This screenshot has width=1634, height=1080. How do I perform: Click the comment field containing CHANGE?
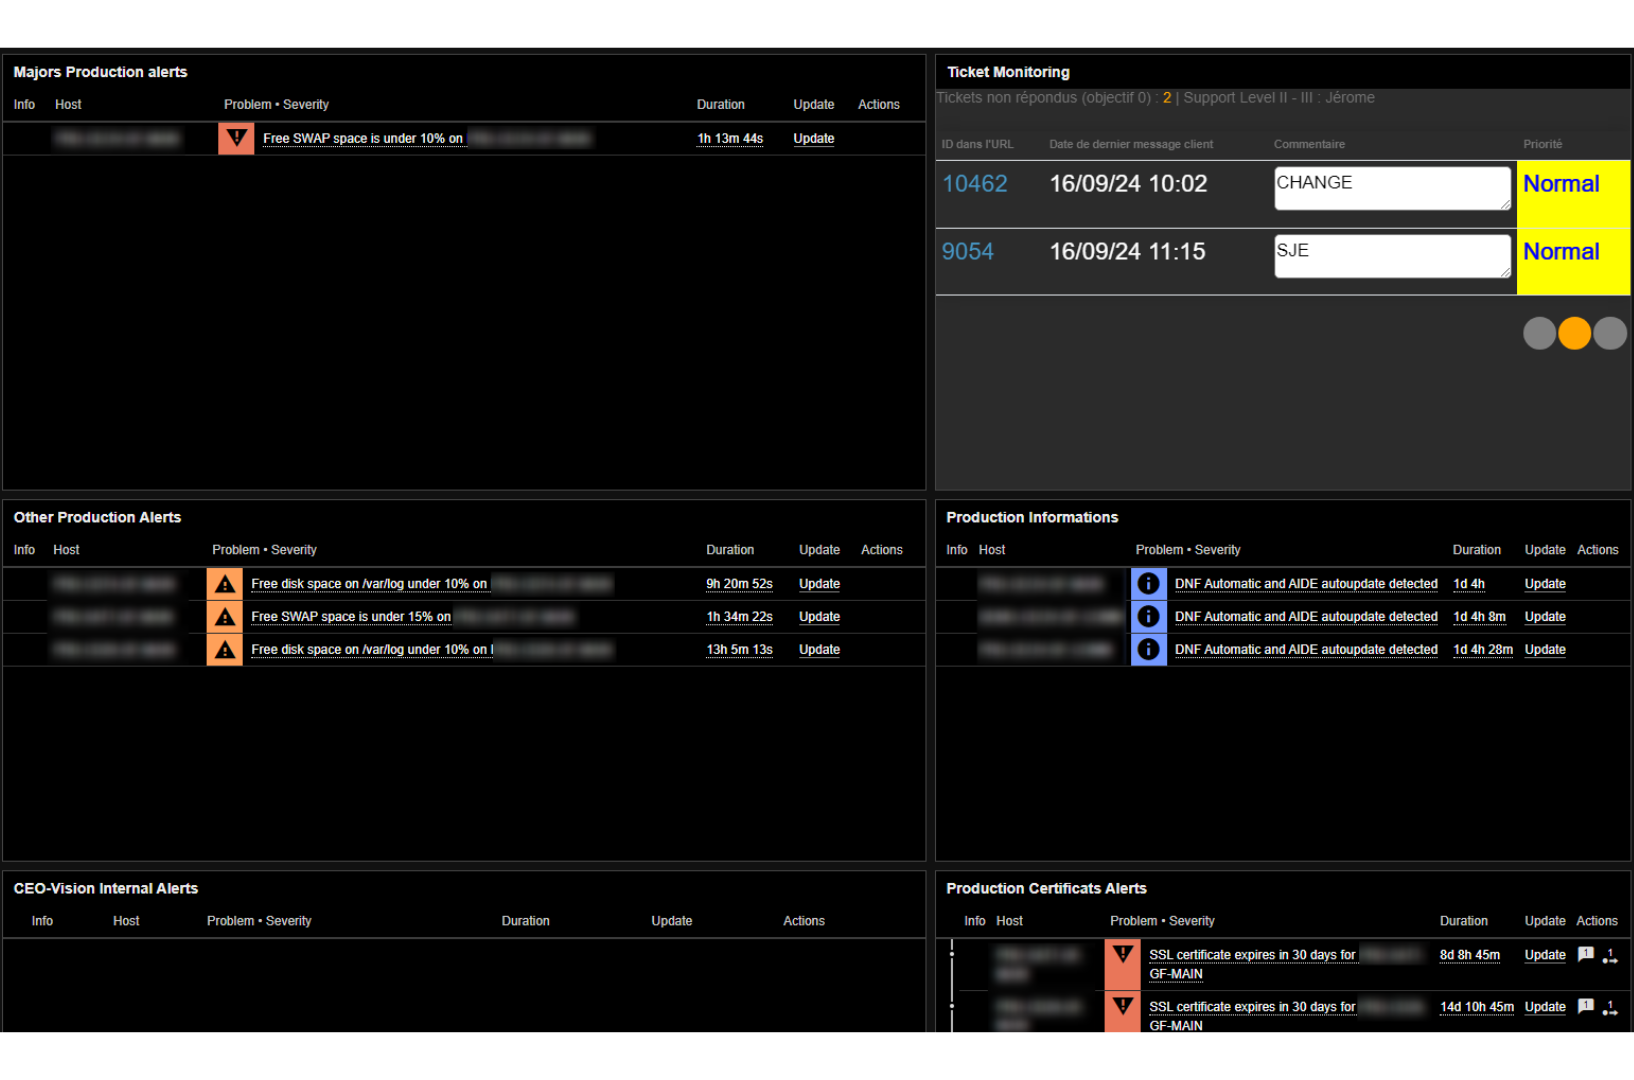1391,188
